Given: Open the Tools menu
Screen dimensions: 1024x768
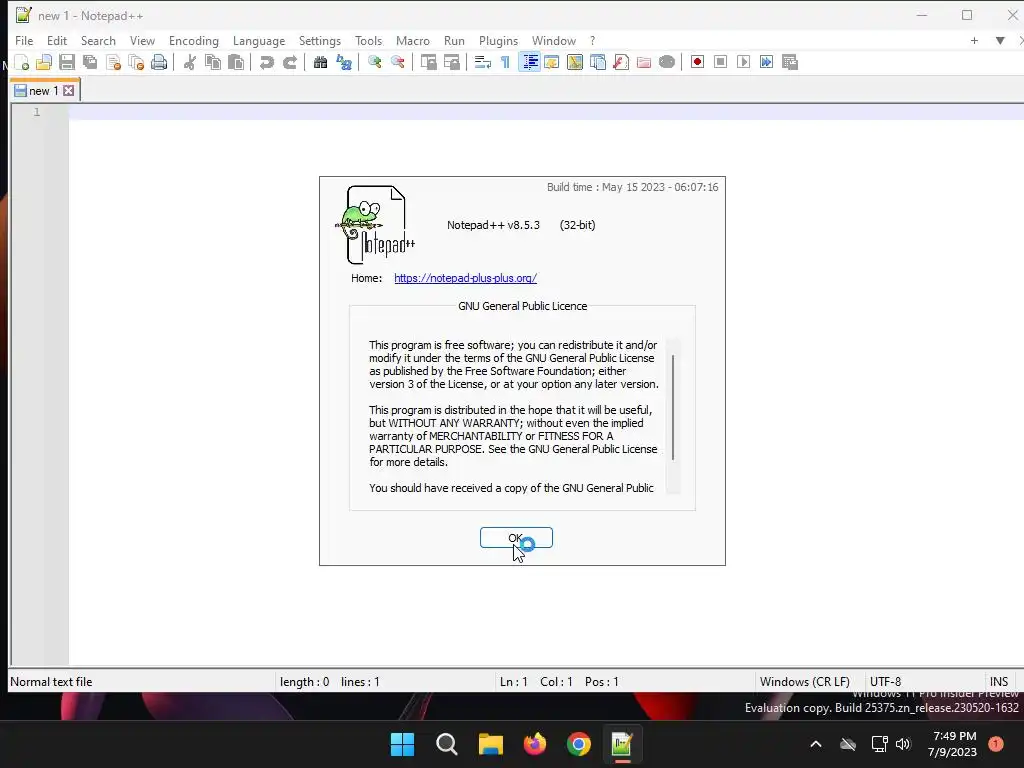Looking at the screenshot, I should pos(368,40).
